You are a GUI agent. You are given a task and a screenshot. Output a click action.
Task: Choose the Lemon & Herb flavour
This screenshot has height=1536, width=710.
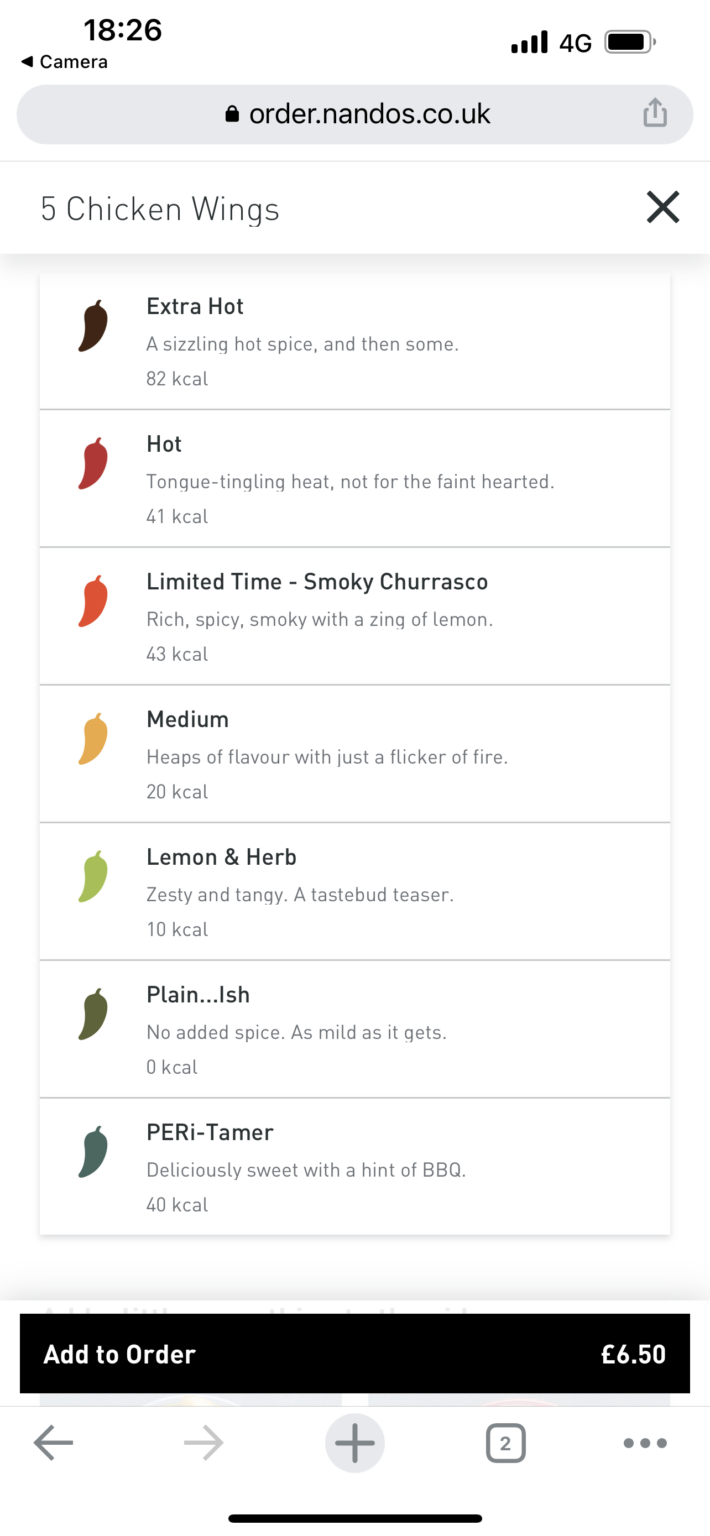click(x=355, y=892)
